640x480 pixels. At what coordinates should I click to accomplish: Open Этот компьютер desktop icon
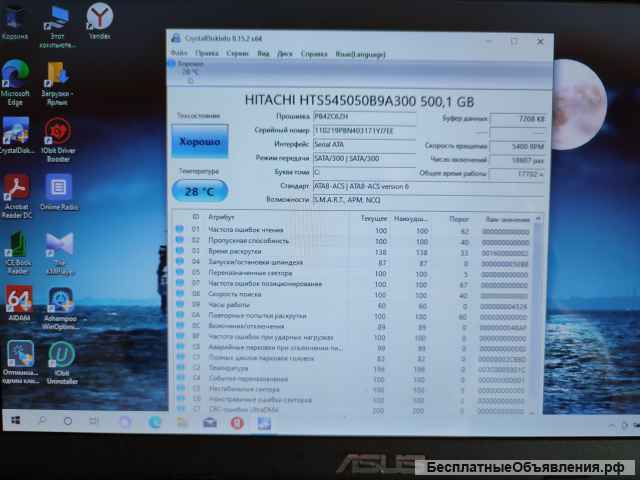(x=57, y=25)
